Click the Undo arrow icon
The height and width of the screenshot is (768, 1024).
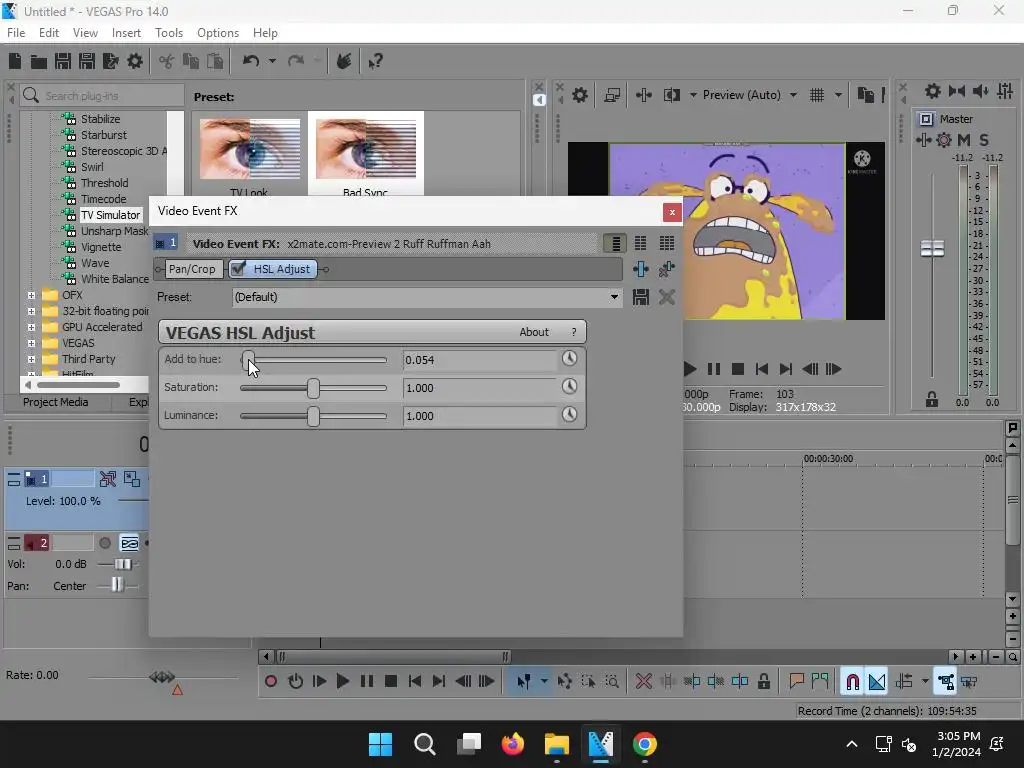click(x=251, y=61)
